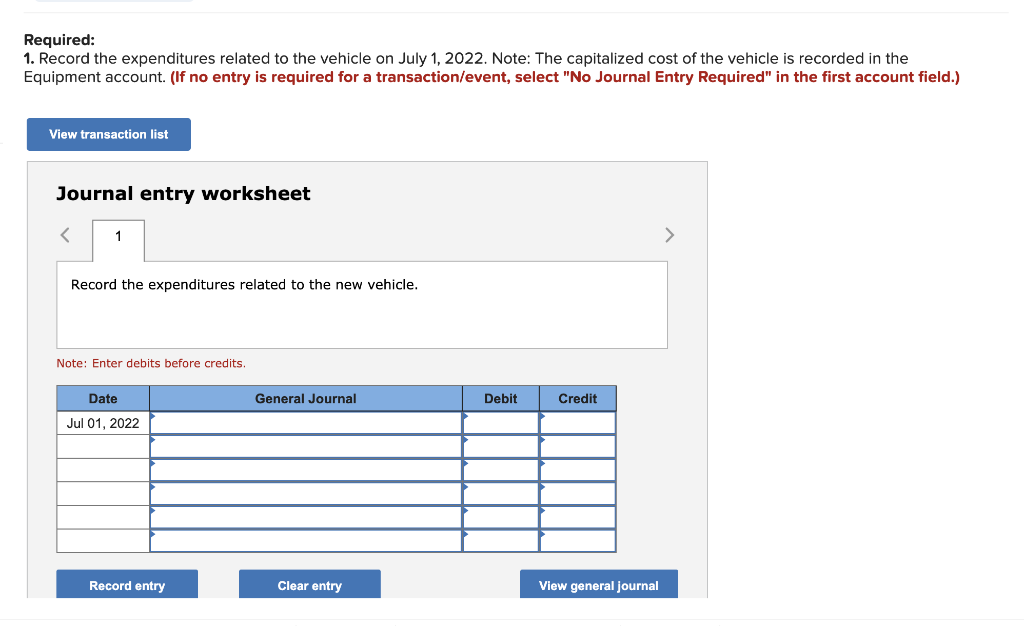Click the 'Note: Enter debits before credits' text
This screenshot has height=626, width=1024.
pos(151,363)
